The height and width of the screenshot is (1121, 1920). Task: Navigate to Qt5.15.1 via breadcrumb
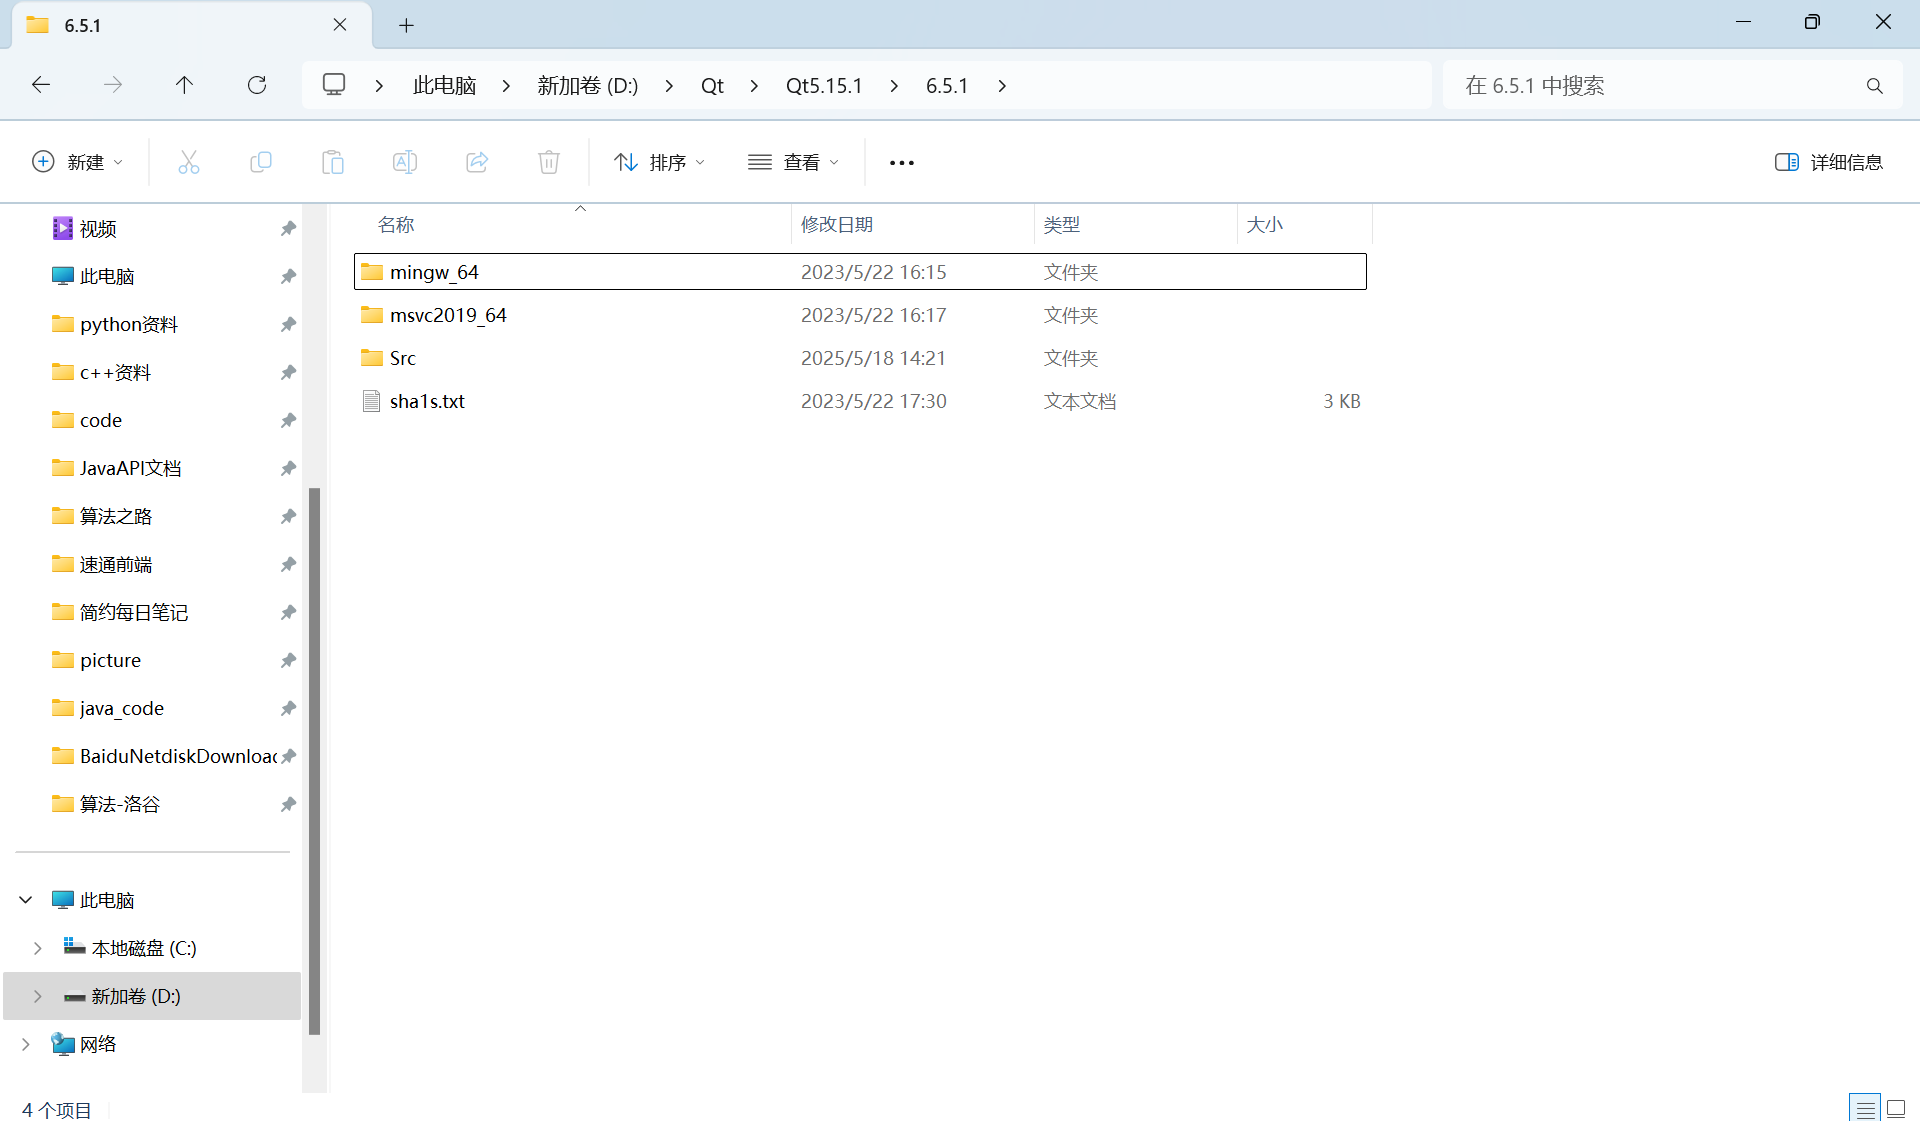[824, 85]
